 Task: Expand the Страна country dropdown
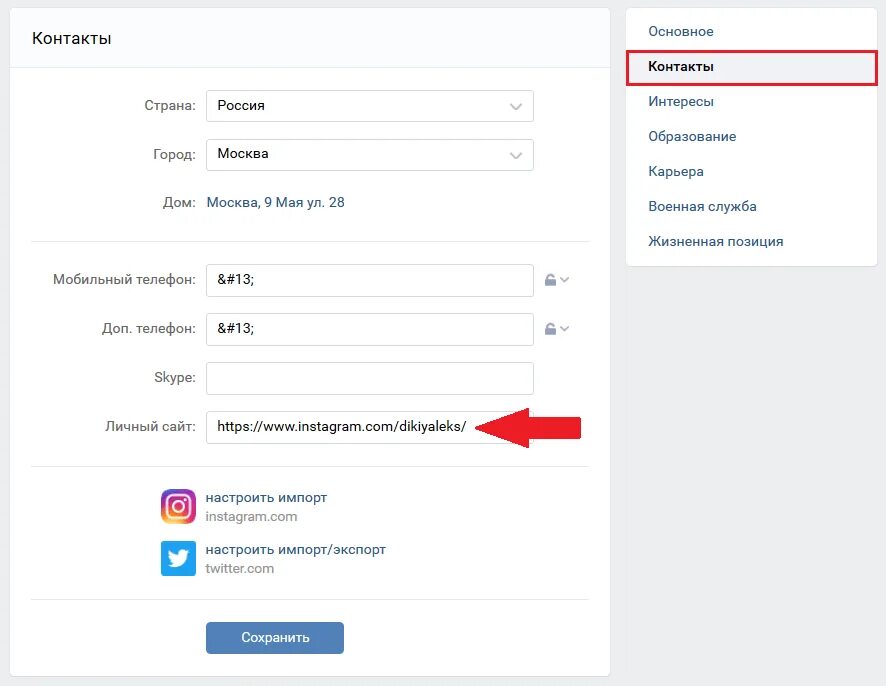click(x=370, y=106)
